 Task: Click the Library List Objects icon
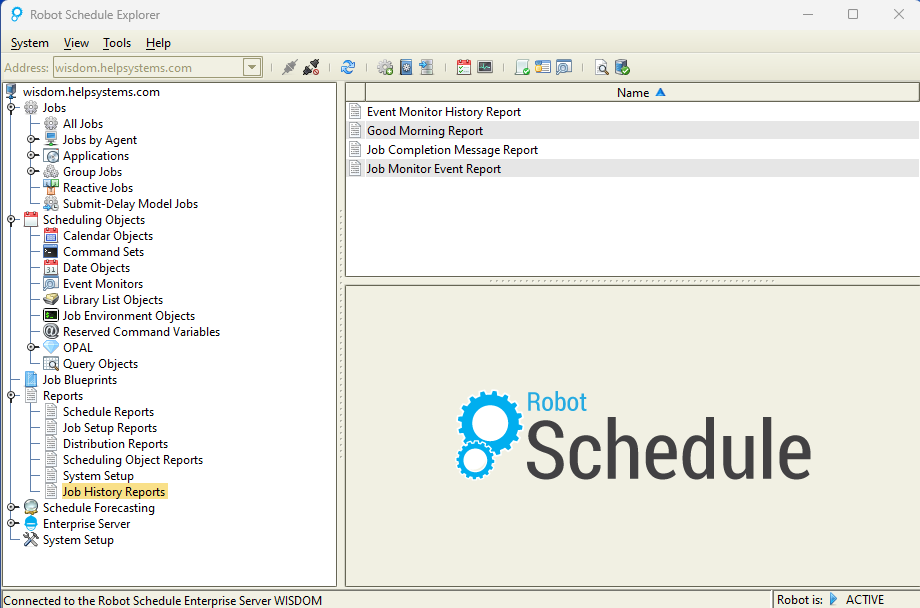pyautogui.click(x=51, y=300)
